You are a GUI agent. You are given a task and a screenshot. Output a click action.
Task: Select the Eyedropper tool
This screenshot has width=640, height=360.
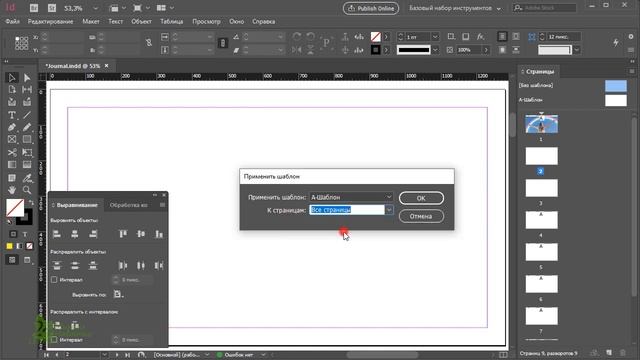tap(27, 178)
